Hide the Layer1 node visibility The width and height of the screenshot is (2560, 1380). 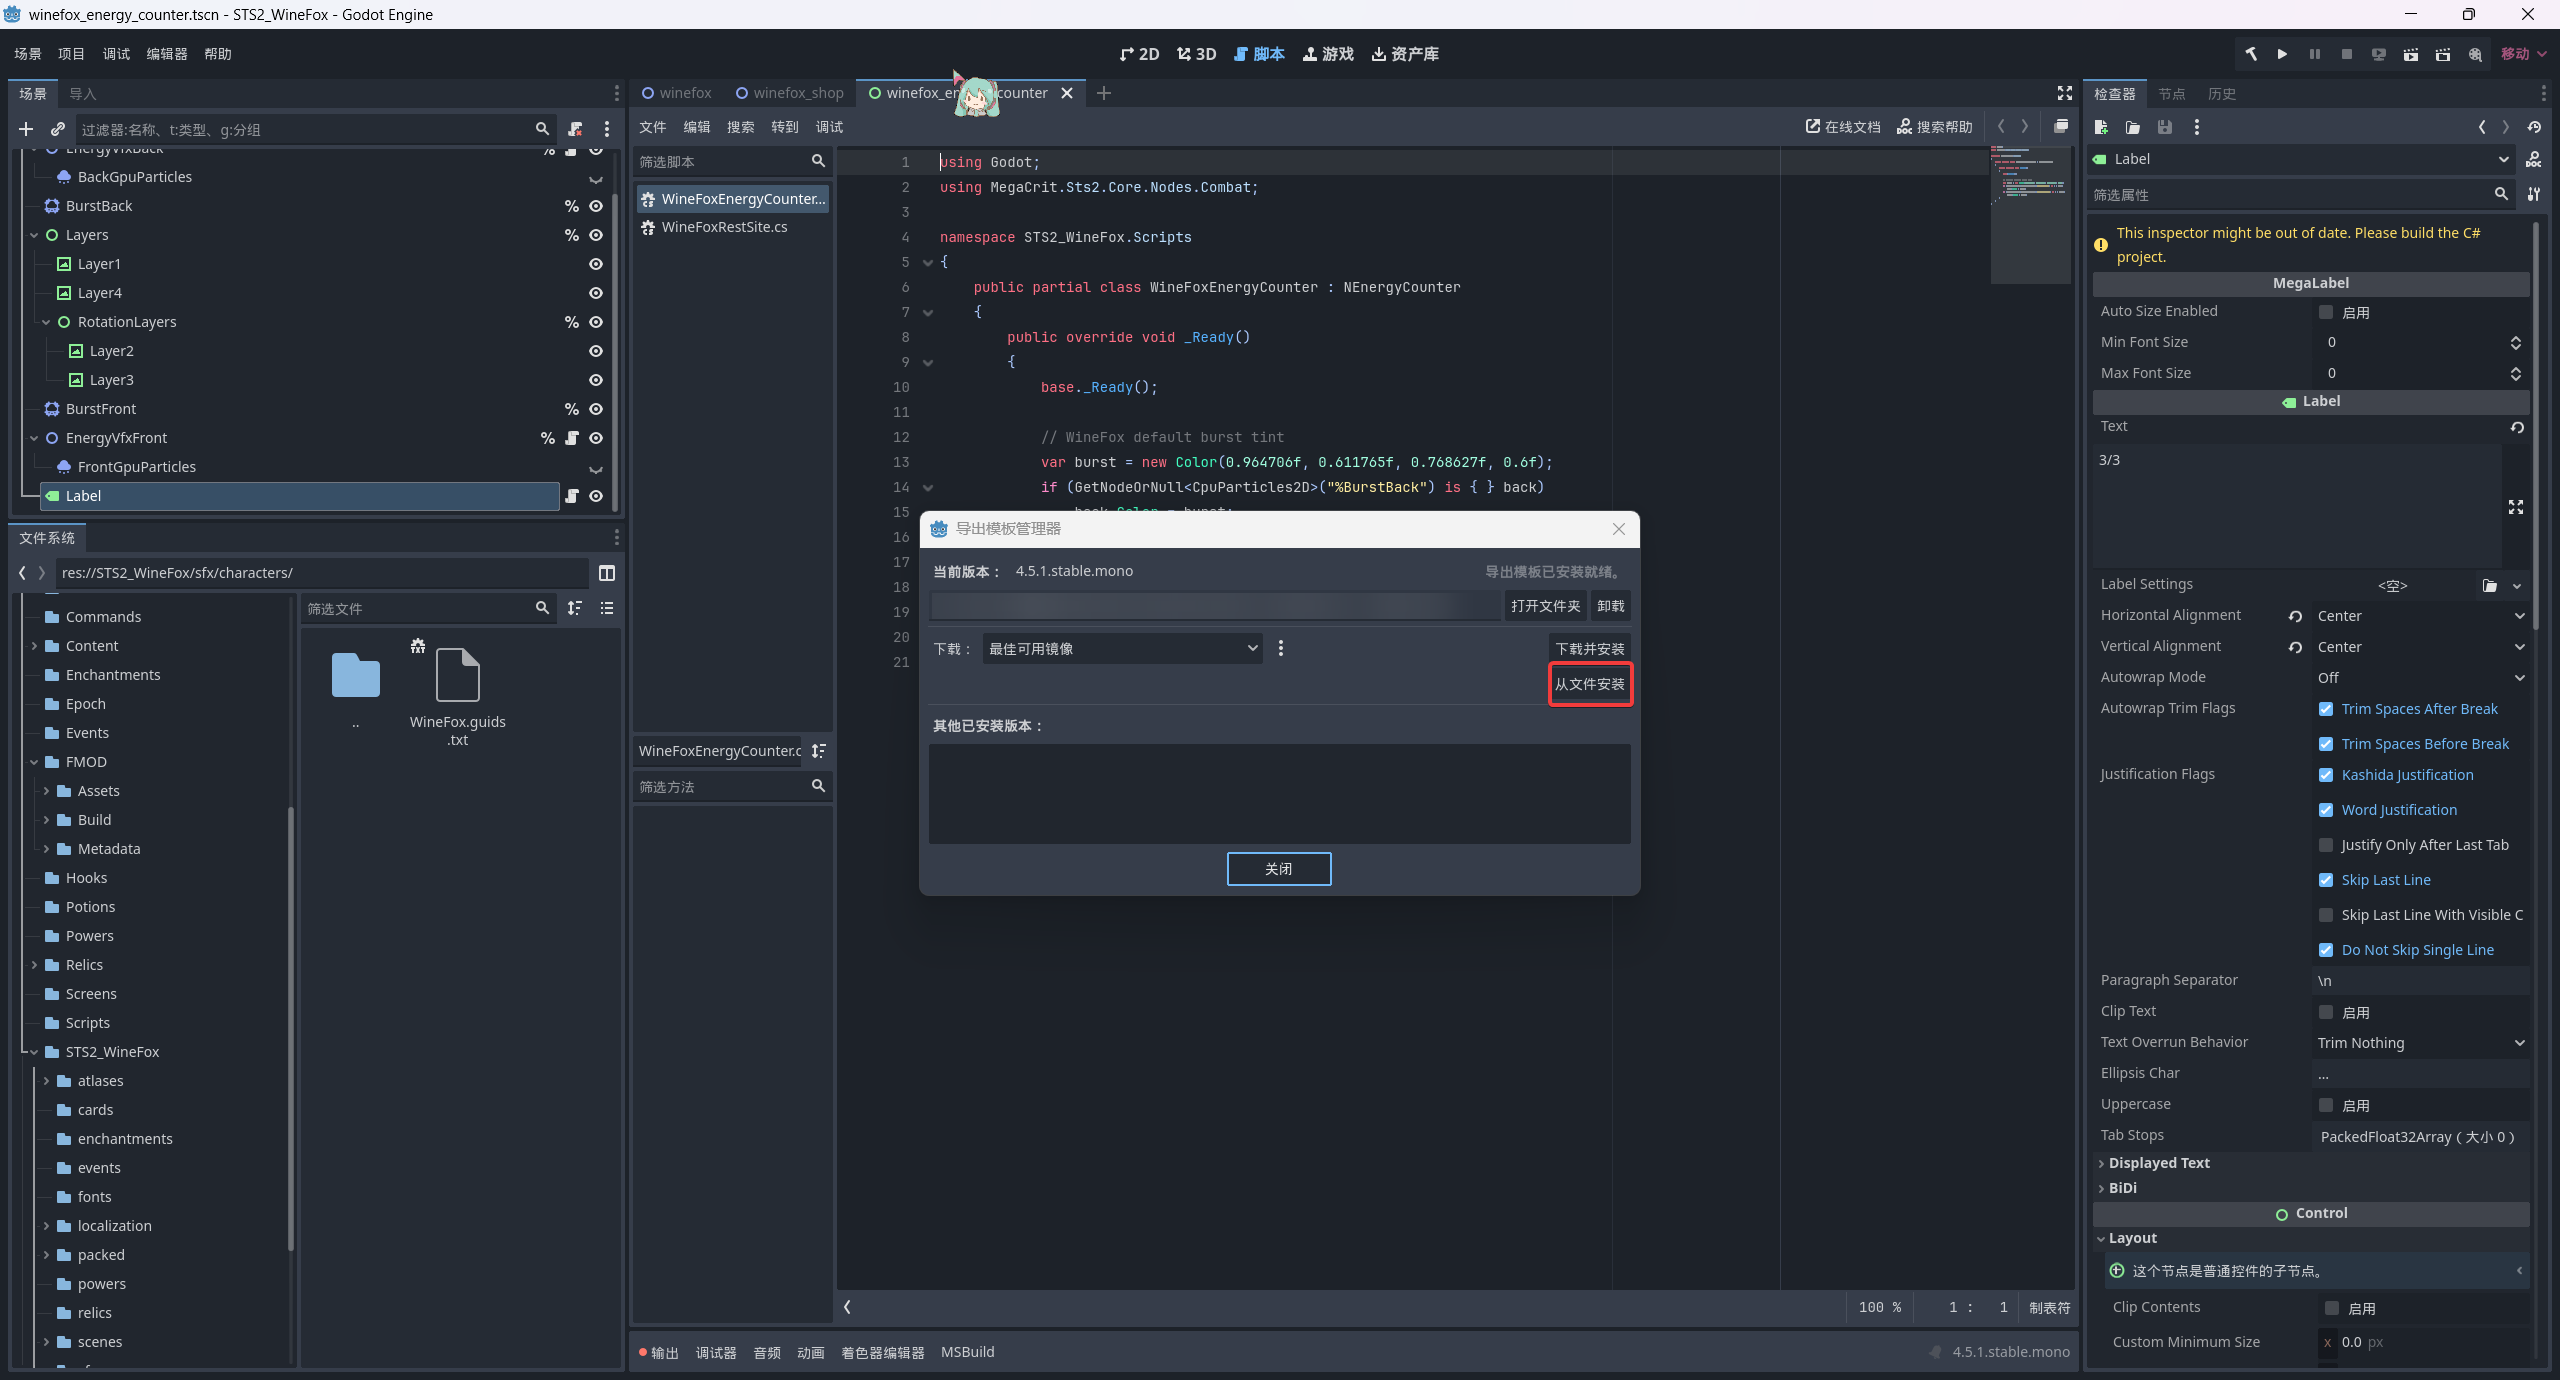pyautogui.click(x=596, y=264)
